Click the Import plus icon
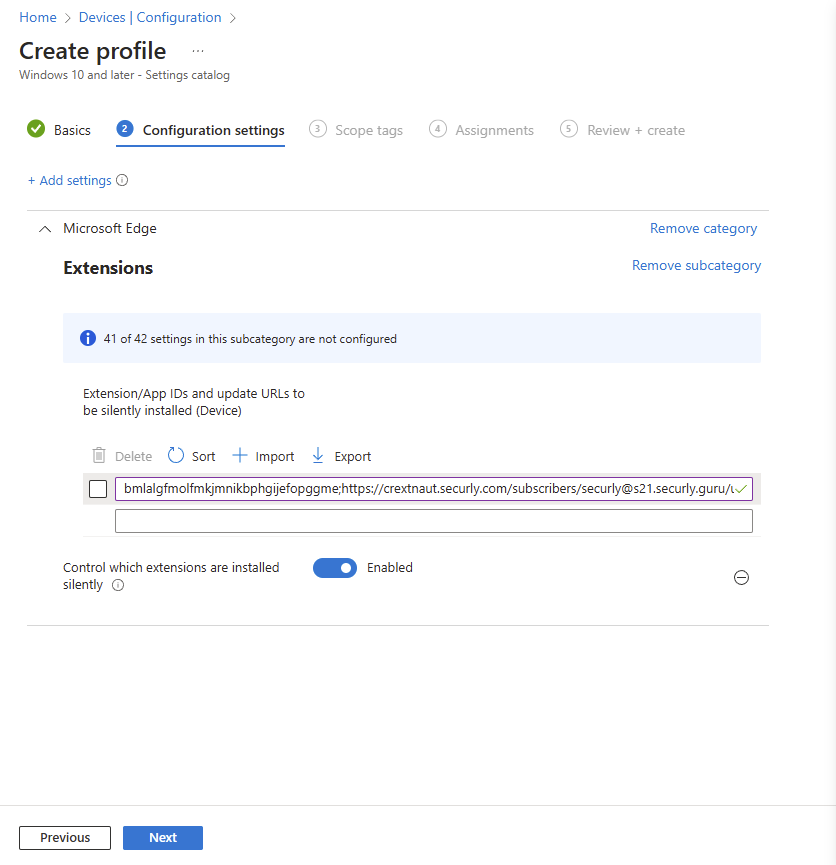 [x=239, y=456]
